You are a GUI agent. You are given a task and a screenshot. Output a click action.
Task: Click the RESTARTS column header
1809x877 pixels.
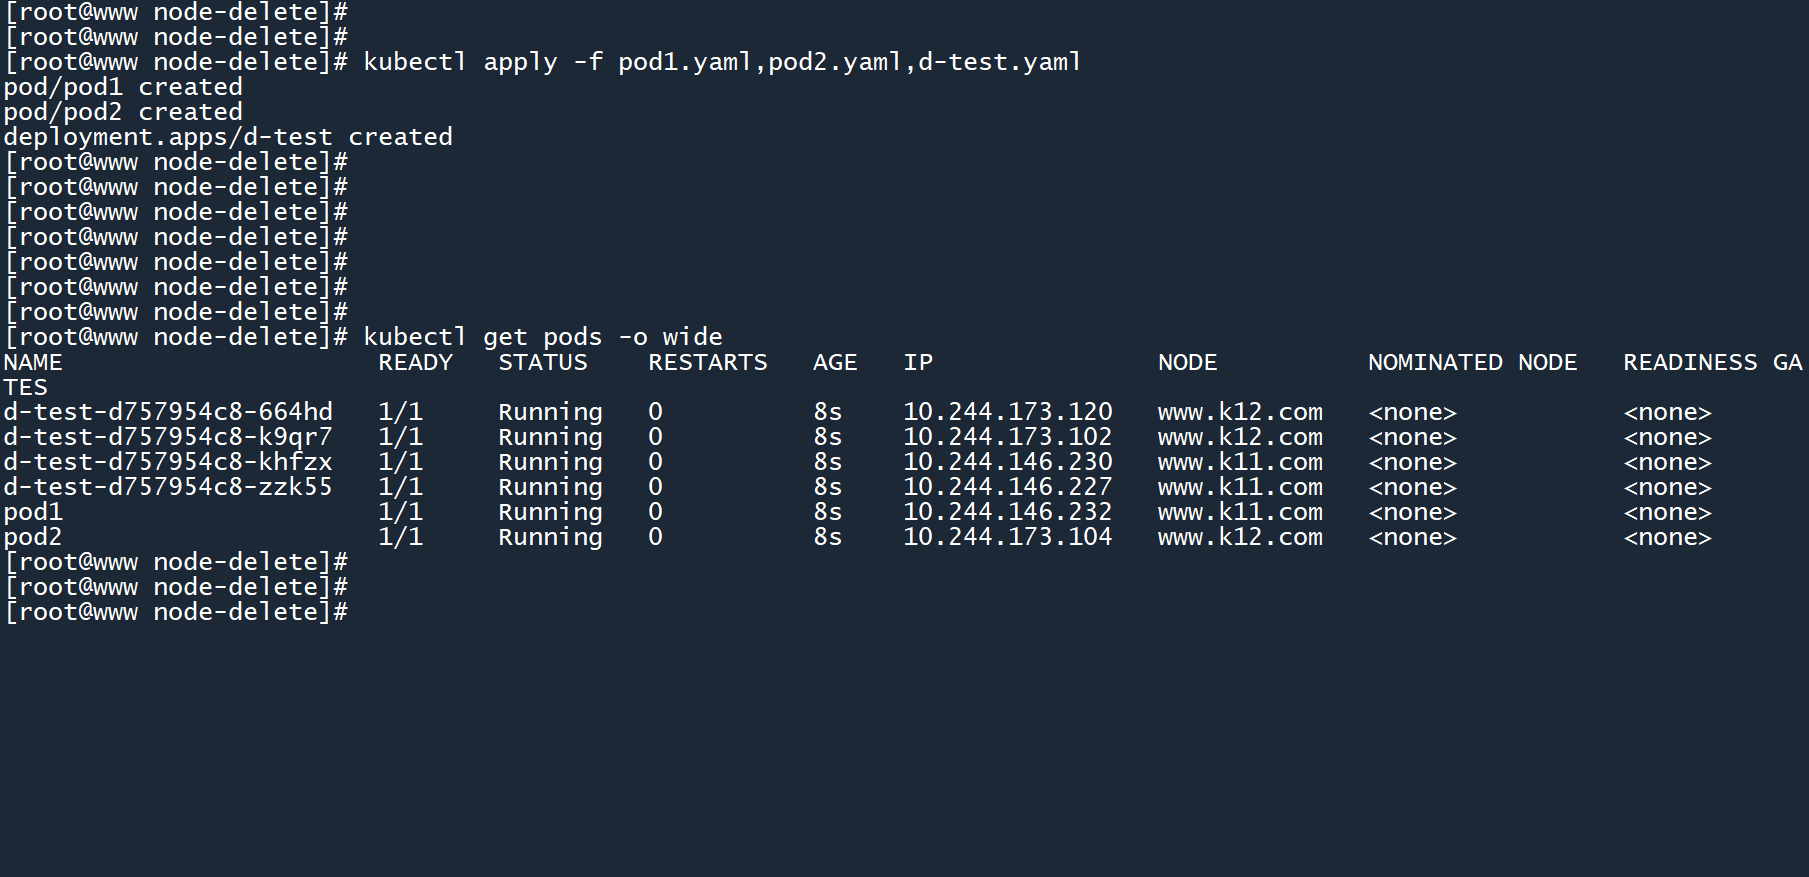707,362
